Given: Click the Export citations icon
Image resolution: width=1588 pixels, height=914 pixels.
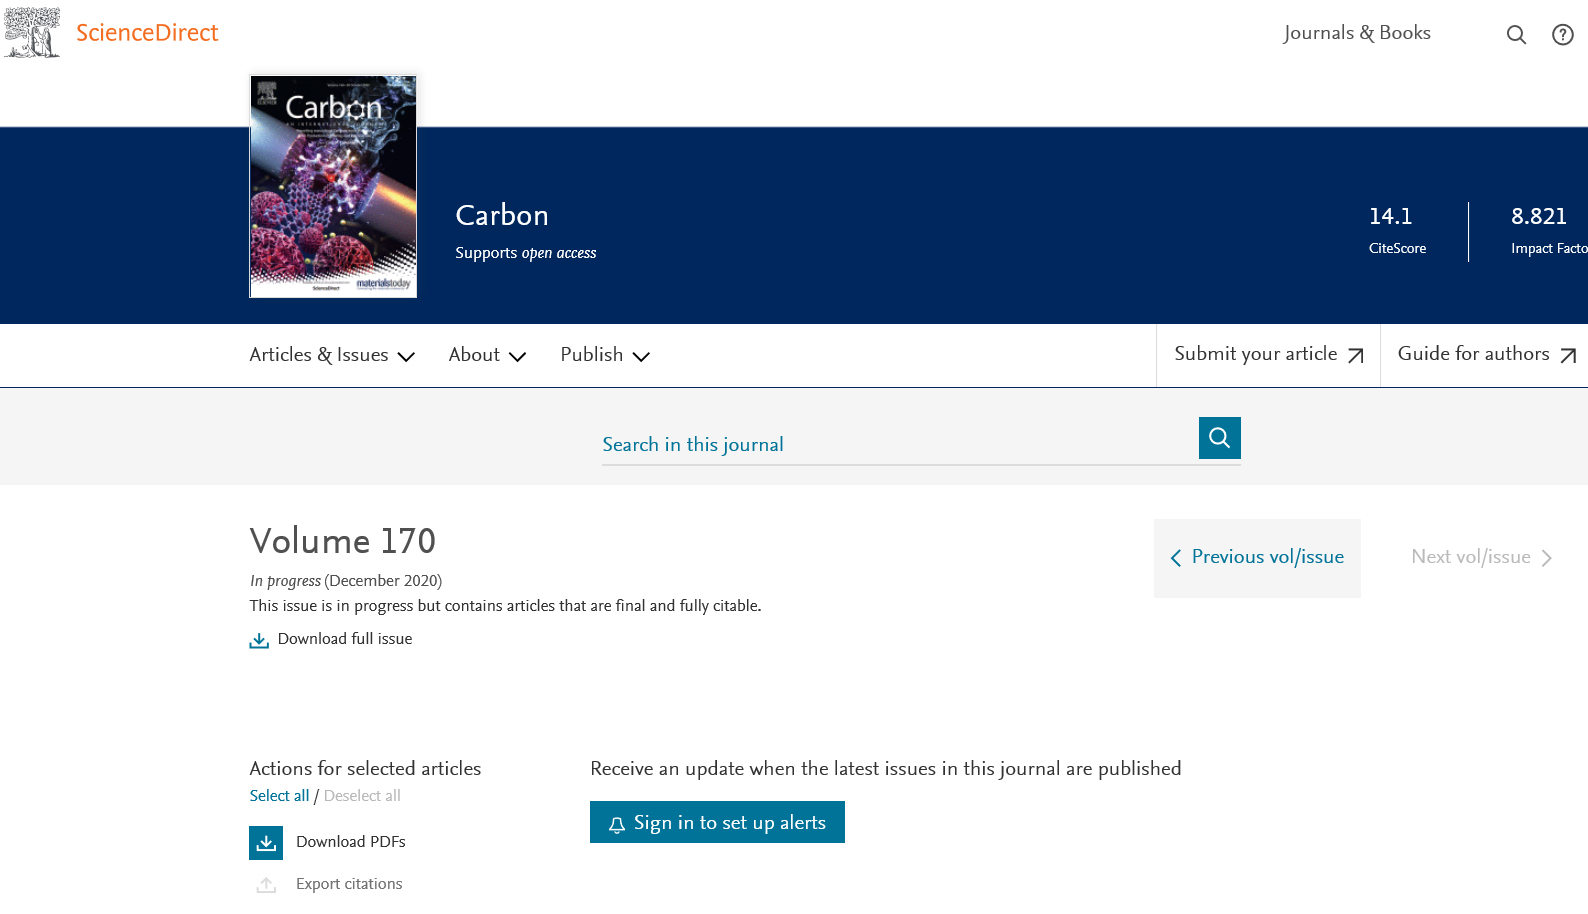Looking at the screenshot, I should coord(266,885).
